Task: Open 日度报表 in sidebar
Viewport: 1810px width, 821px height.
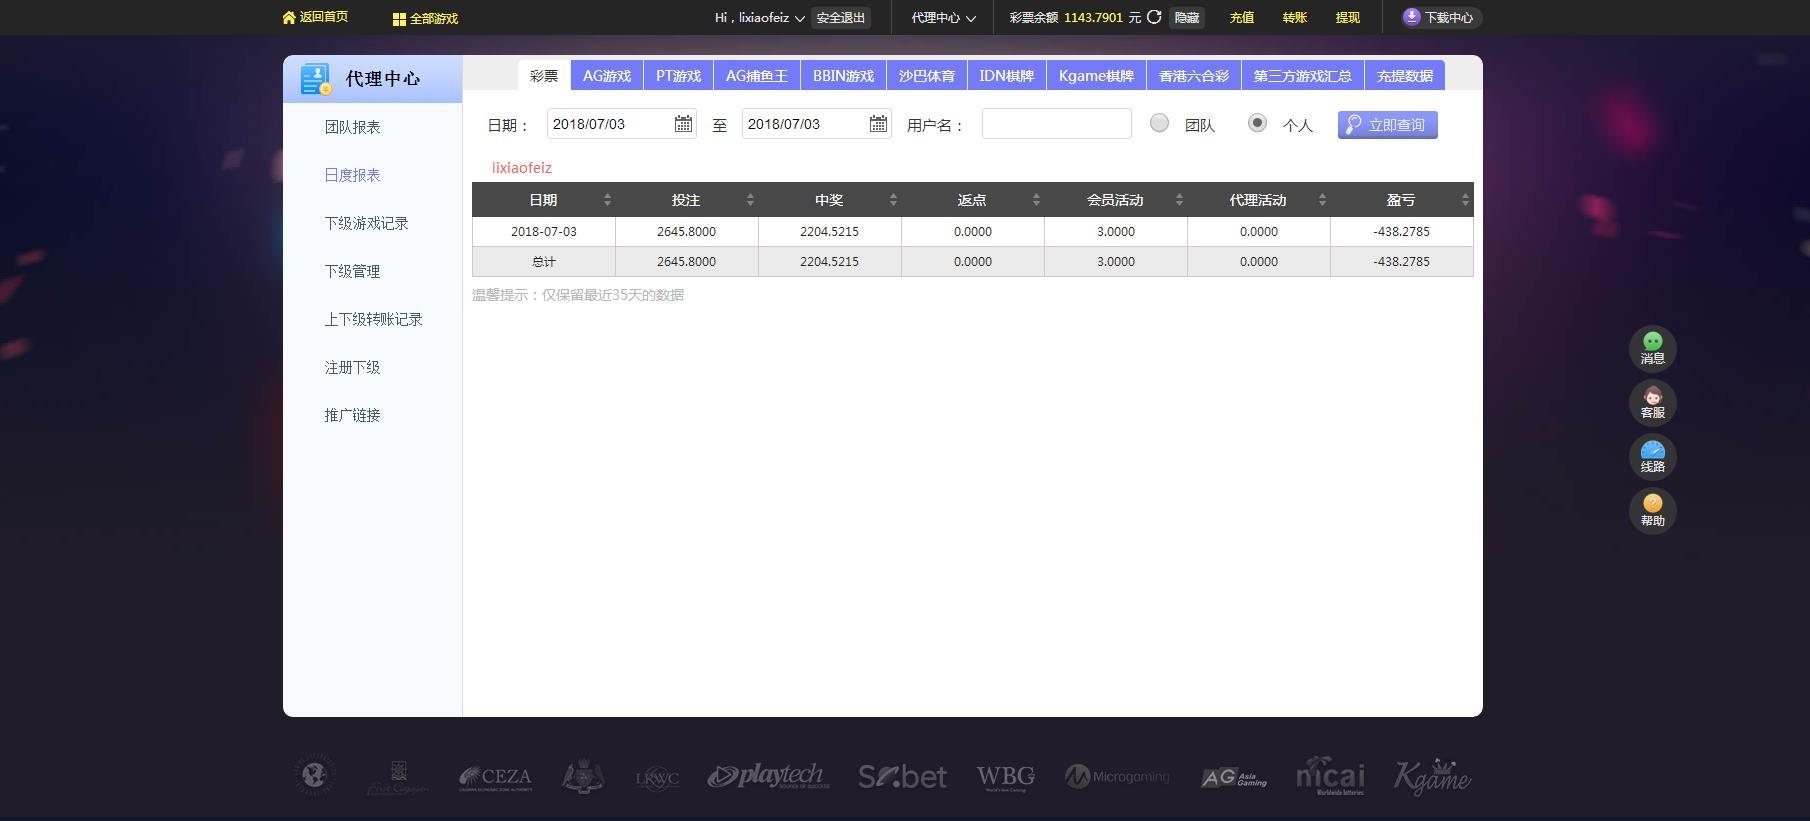Action: (x=352, y=175)
